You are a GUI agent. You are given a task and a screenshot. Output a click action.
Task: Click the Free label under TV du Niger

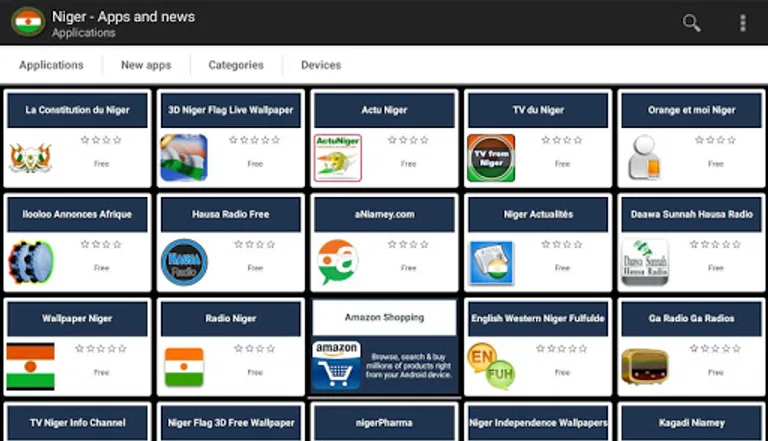tap(562, 164)
